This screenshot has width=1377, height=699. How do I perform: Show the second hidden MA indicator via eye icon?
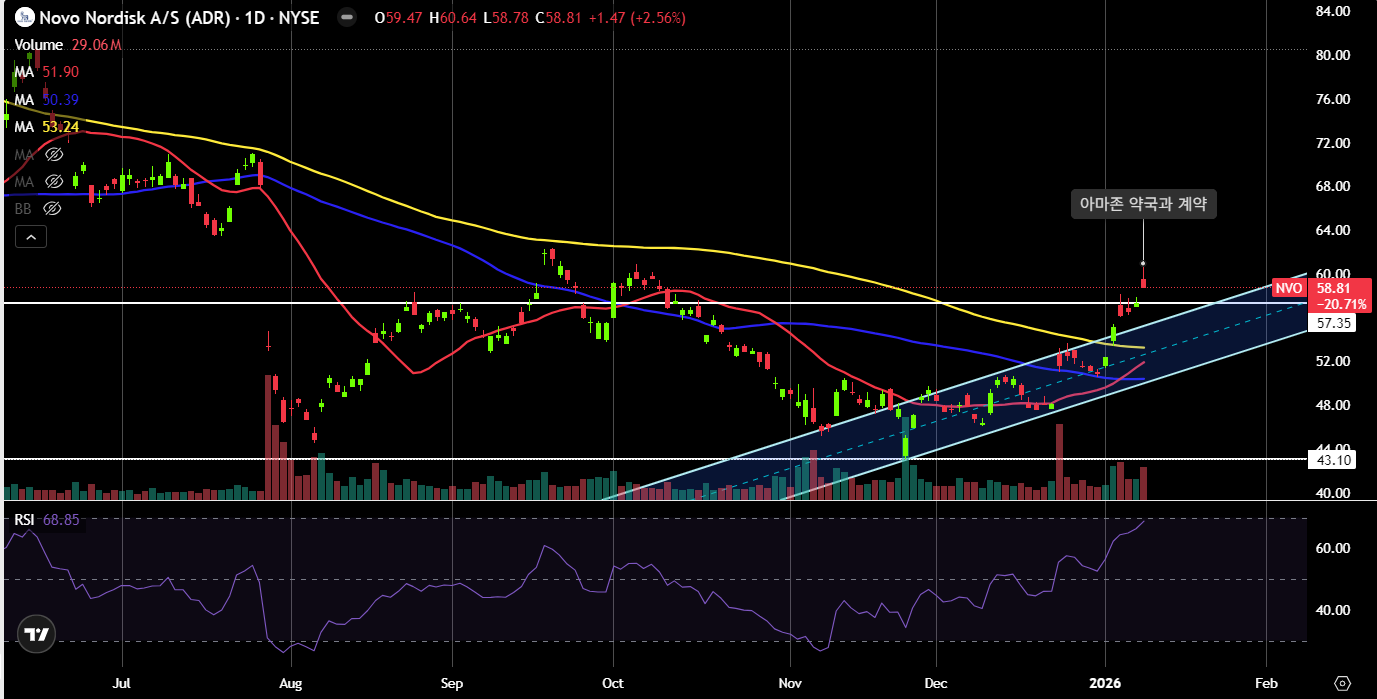[53, 182]
